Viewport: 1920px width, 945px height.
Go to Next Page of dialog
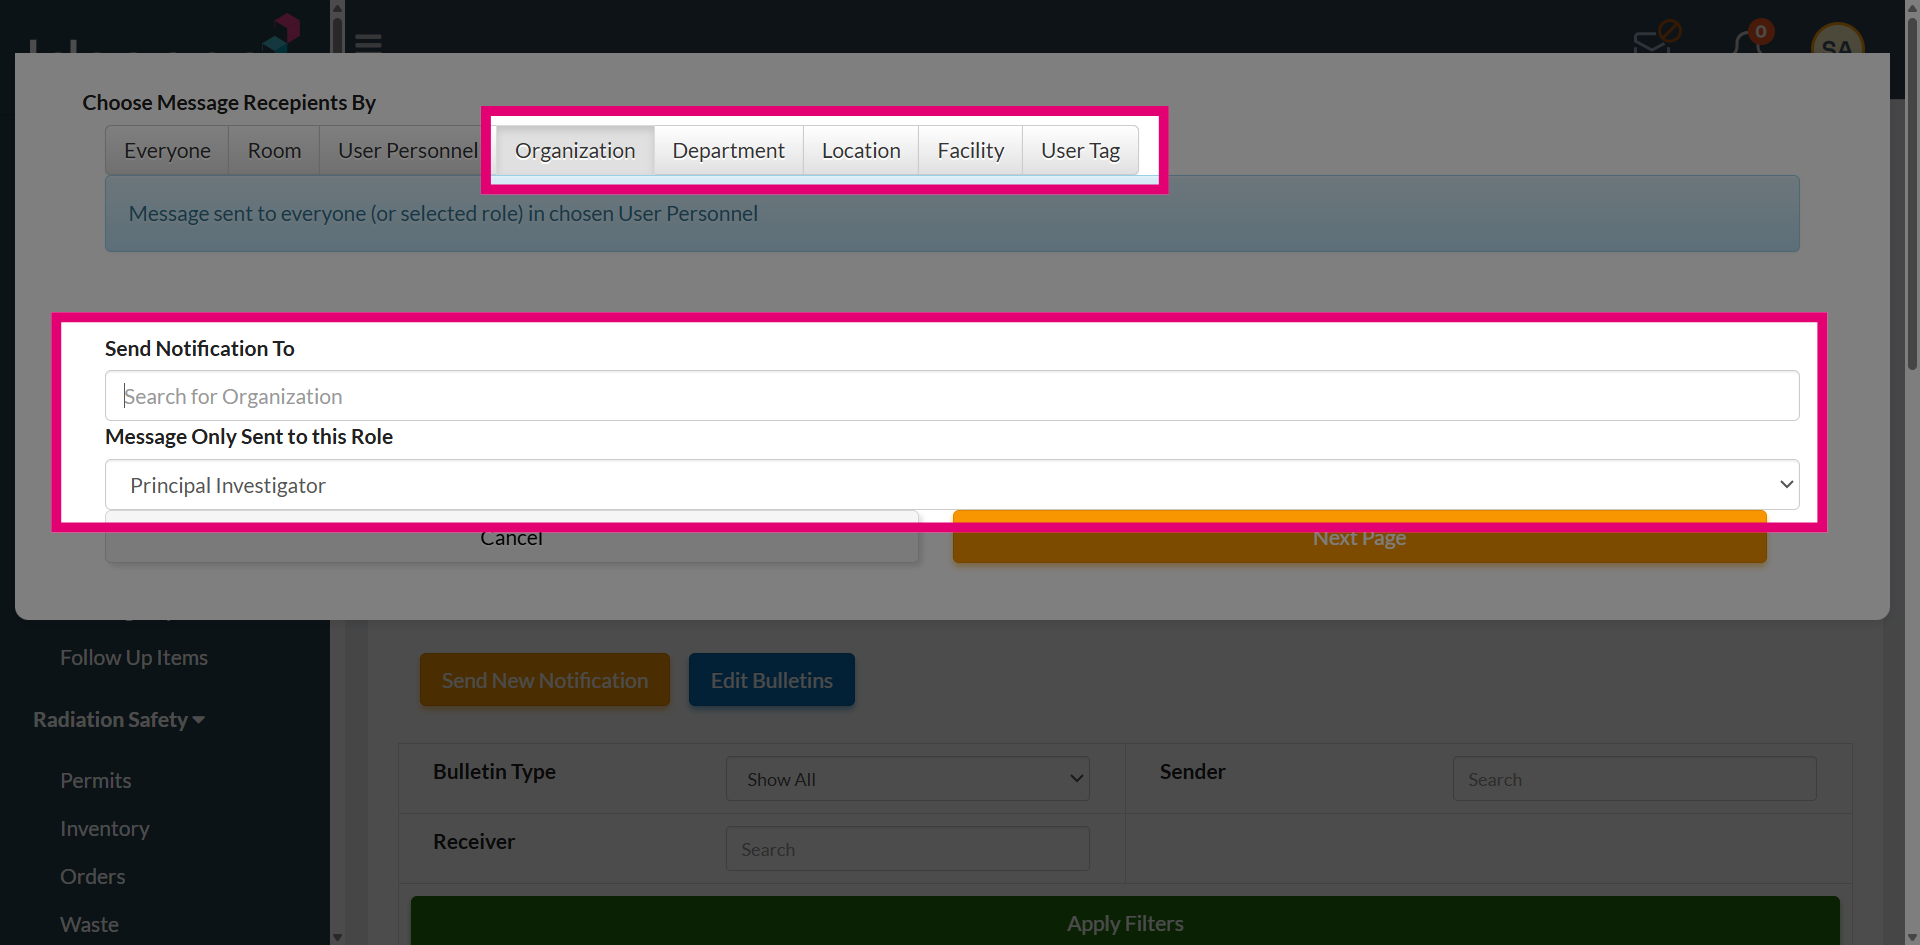click(x=1359, y=538)
